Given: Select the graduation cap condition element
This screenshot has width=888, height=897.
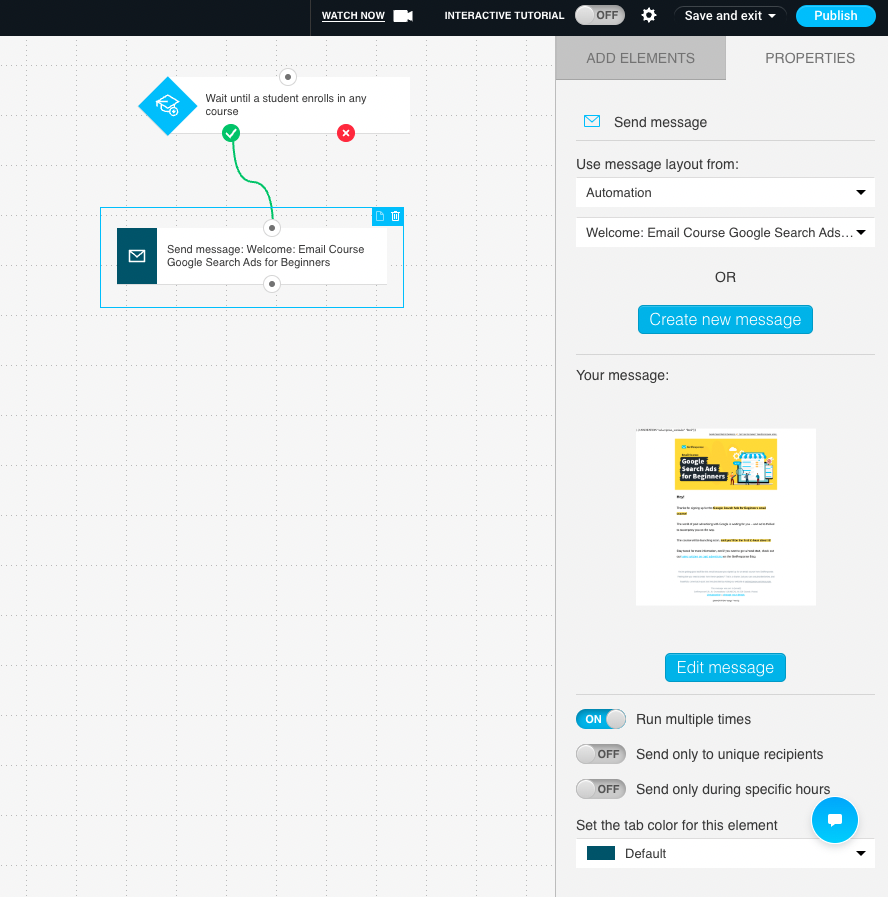Looking at the screenshot, I should pos(167,105).
